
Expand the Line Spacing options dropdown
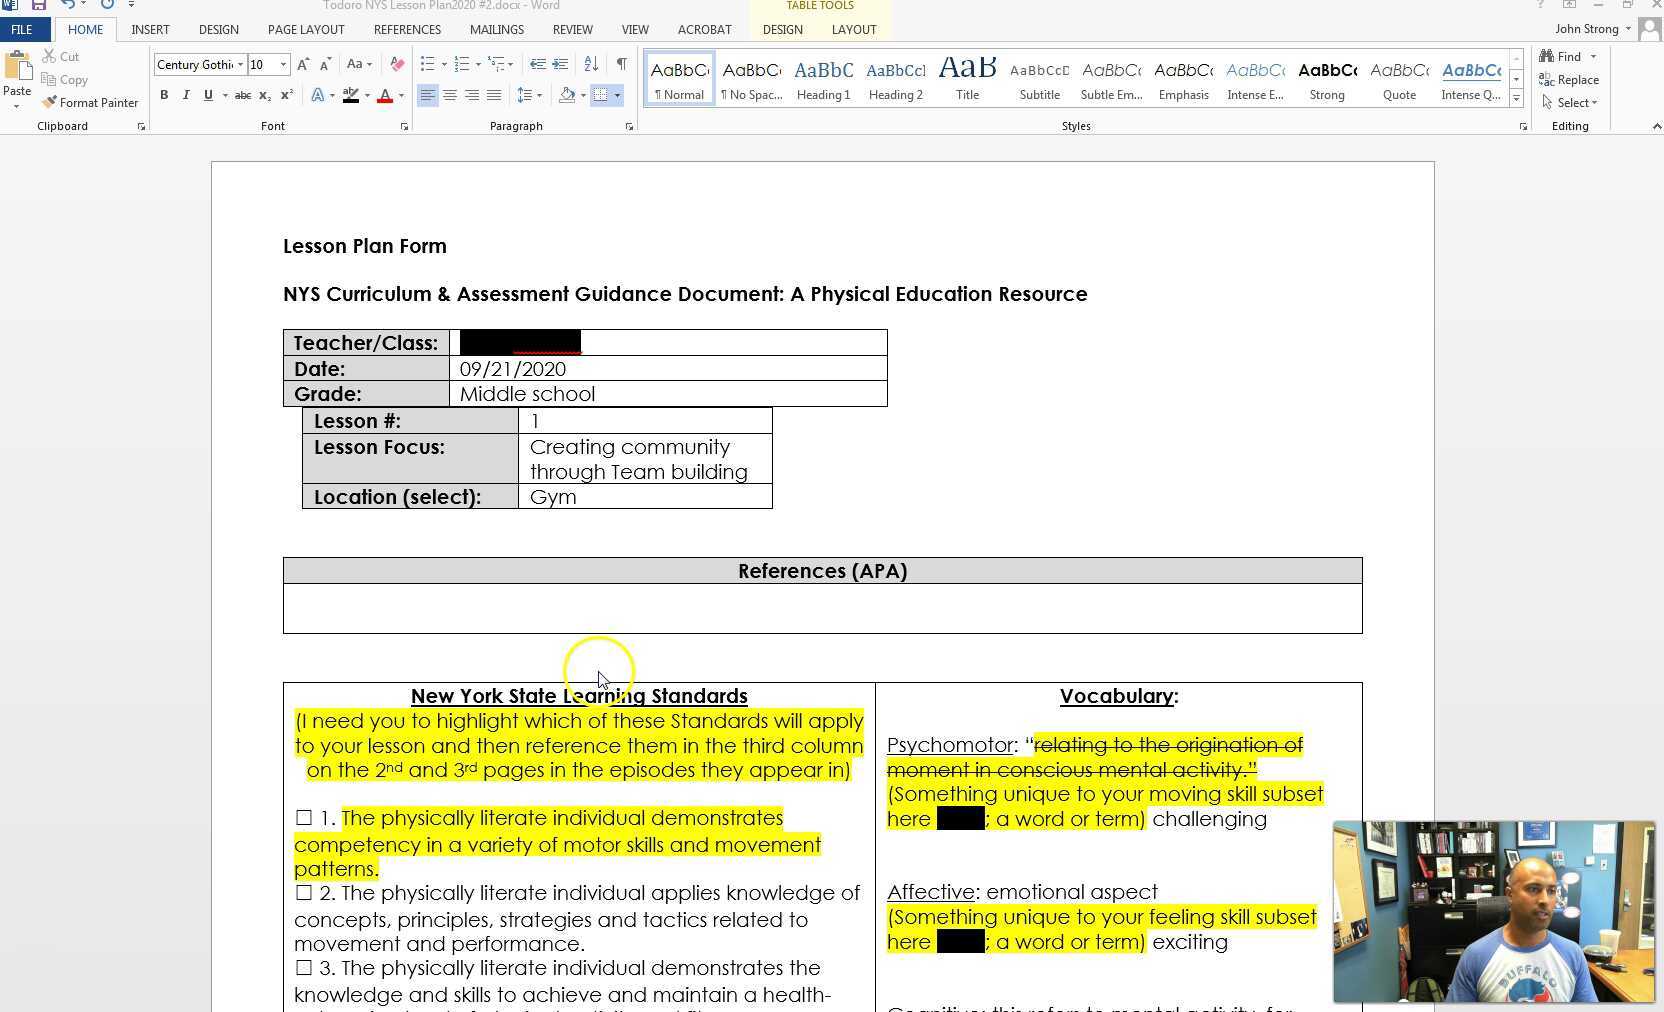[x=539, y=95]
